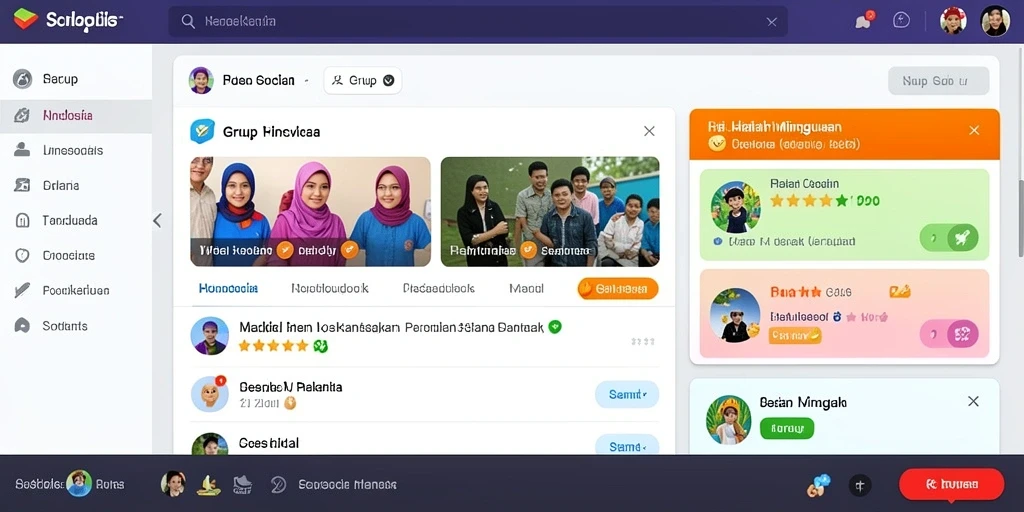
Task: Click the Poomkeriuon pencil icon
Action: [22, 291]
